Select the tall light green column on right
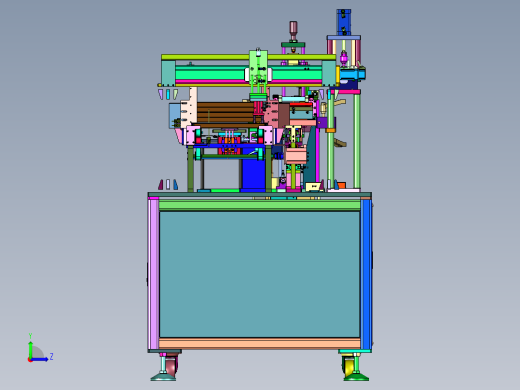 coord(357,141)
